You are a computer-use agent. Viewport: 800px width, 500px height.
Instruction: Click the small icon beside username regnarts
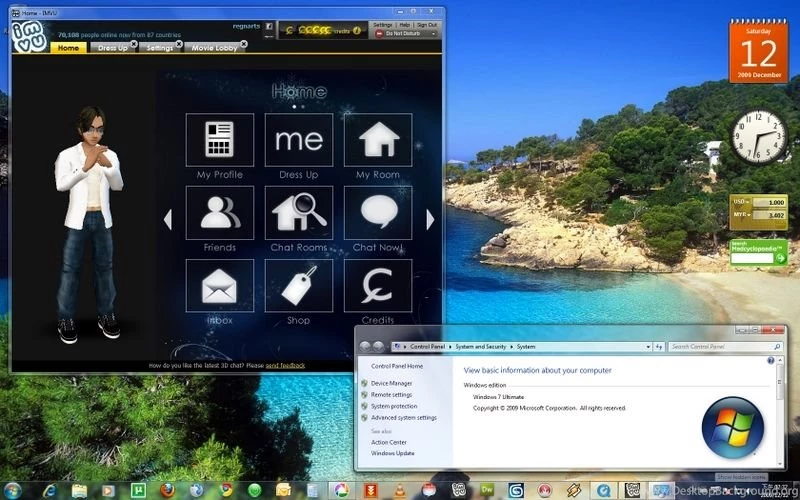coord(269,26)
